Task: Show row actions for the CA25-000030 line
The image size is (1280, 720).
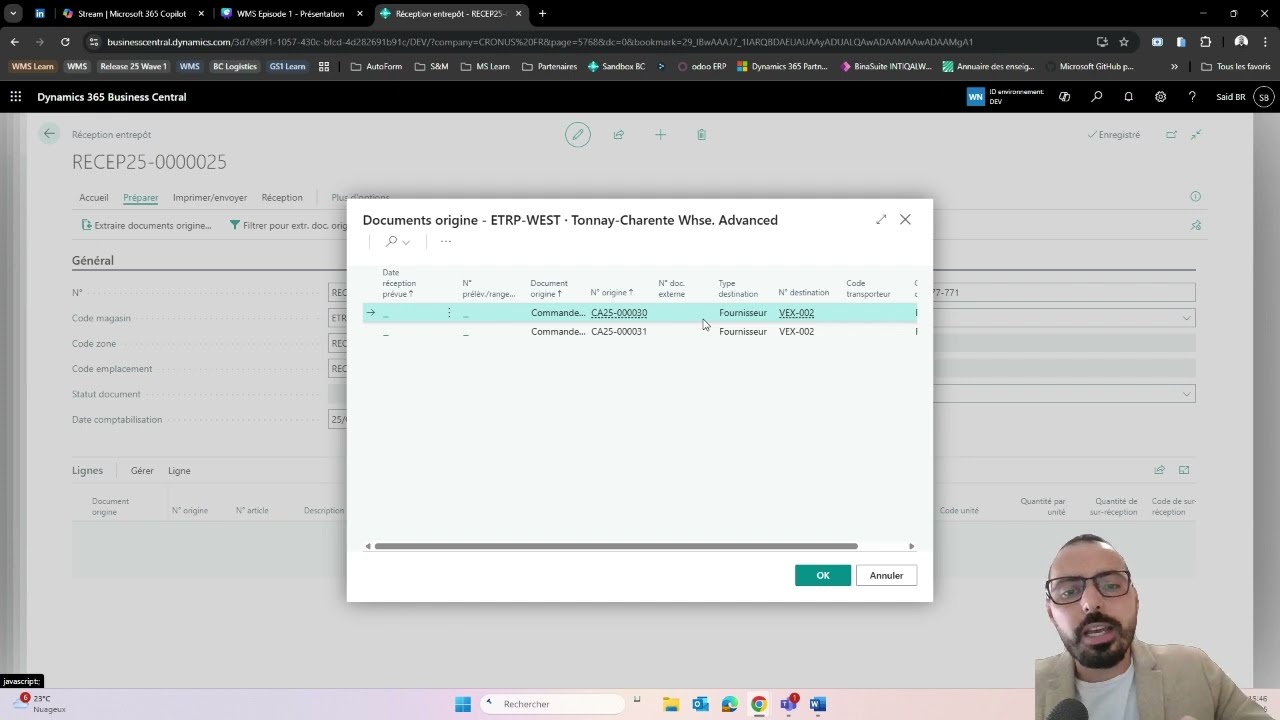Action: 448,313
